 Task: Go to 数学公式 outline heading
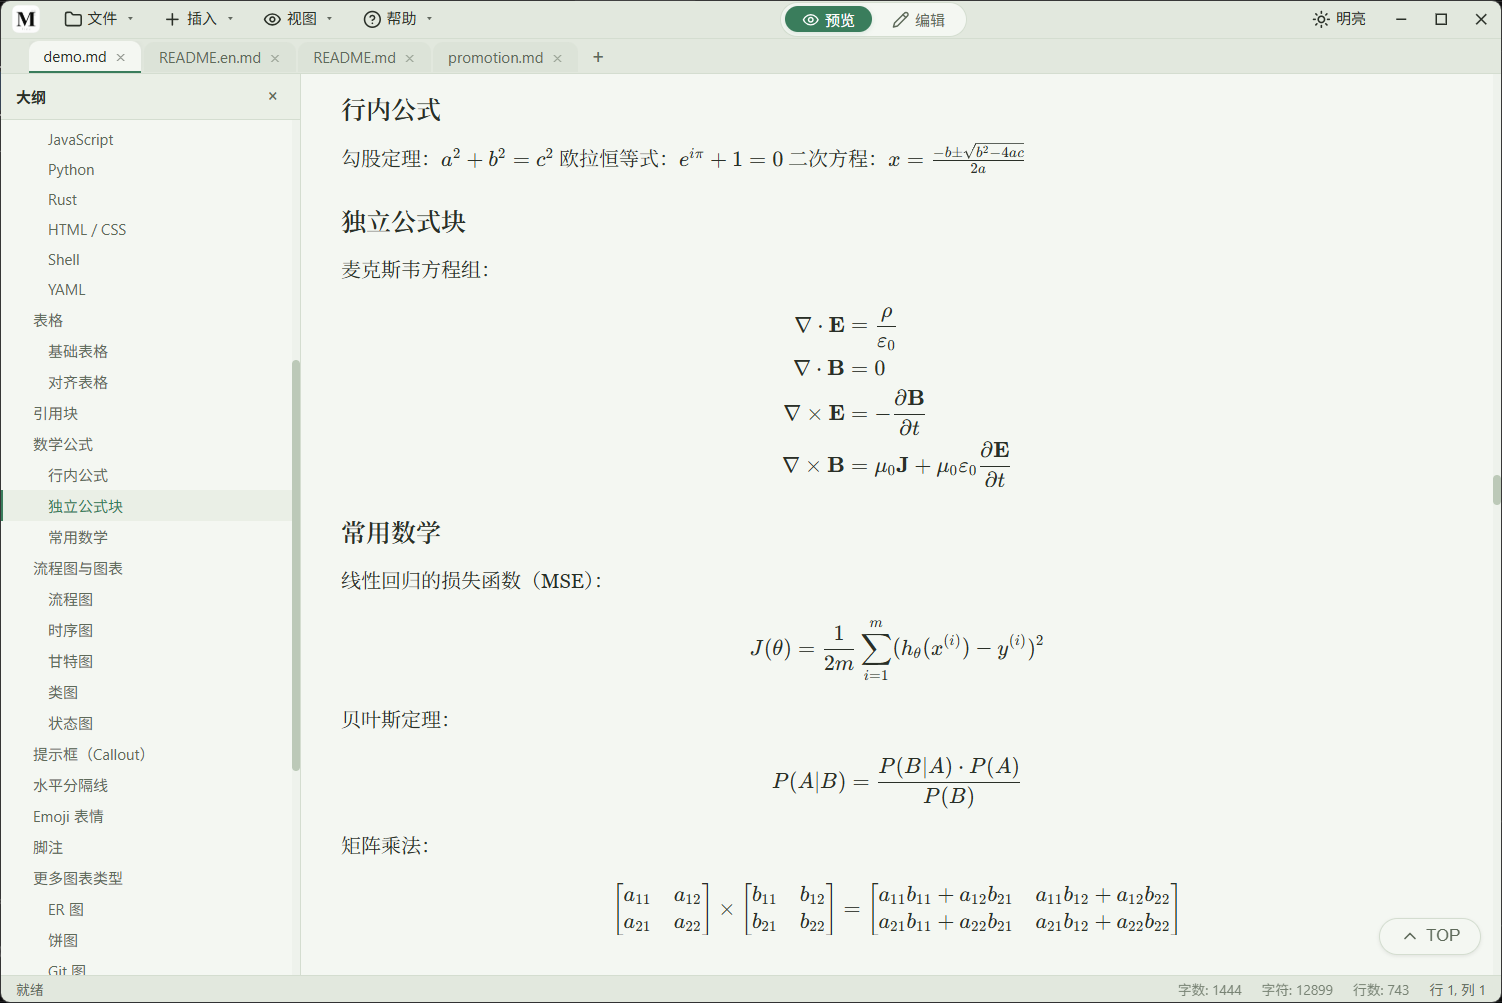[x=63, y=444]
